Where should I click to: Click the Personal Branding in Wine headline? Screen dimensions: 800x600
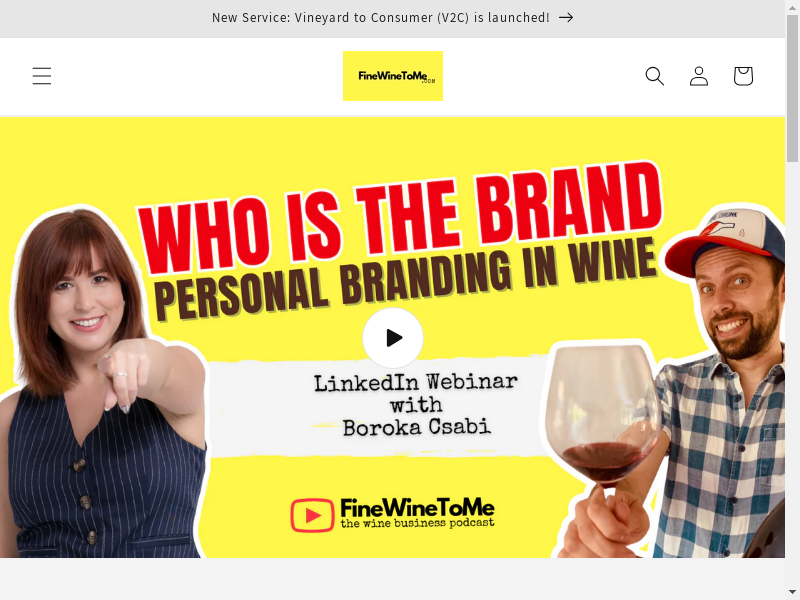click(406, 280)
